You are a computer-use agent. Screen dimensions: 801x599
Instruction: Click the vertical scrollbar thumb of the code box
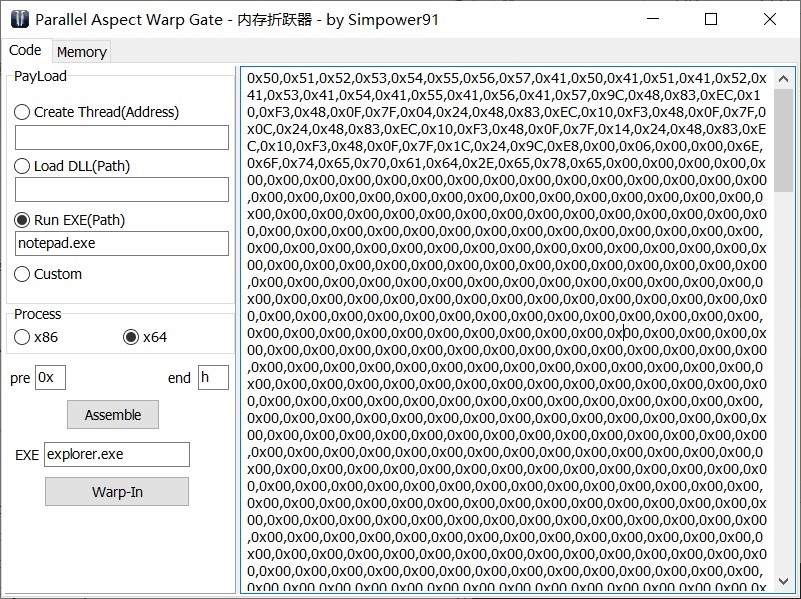point(784,140)
